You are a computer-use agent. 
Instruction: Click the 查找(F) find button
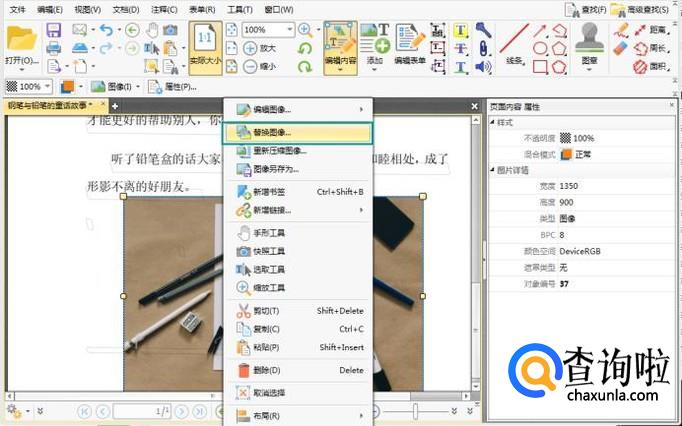[x=585, y=9]
